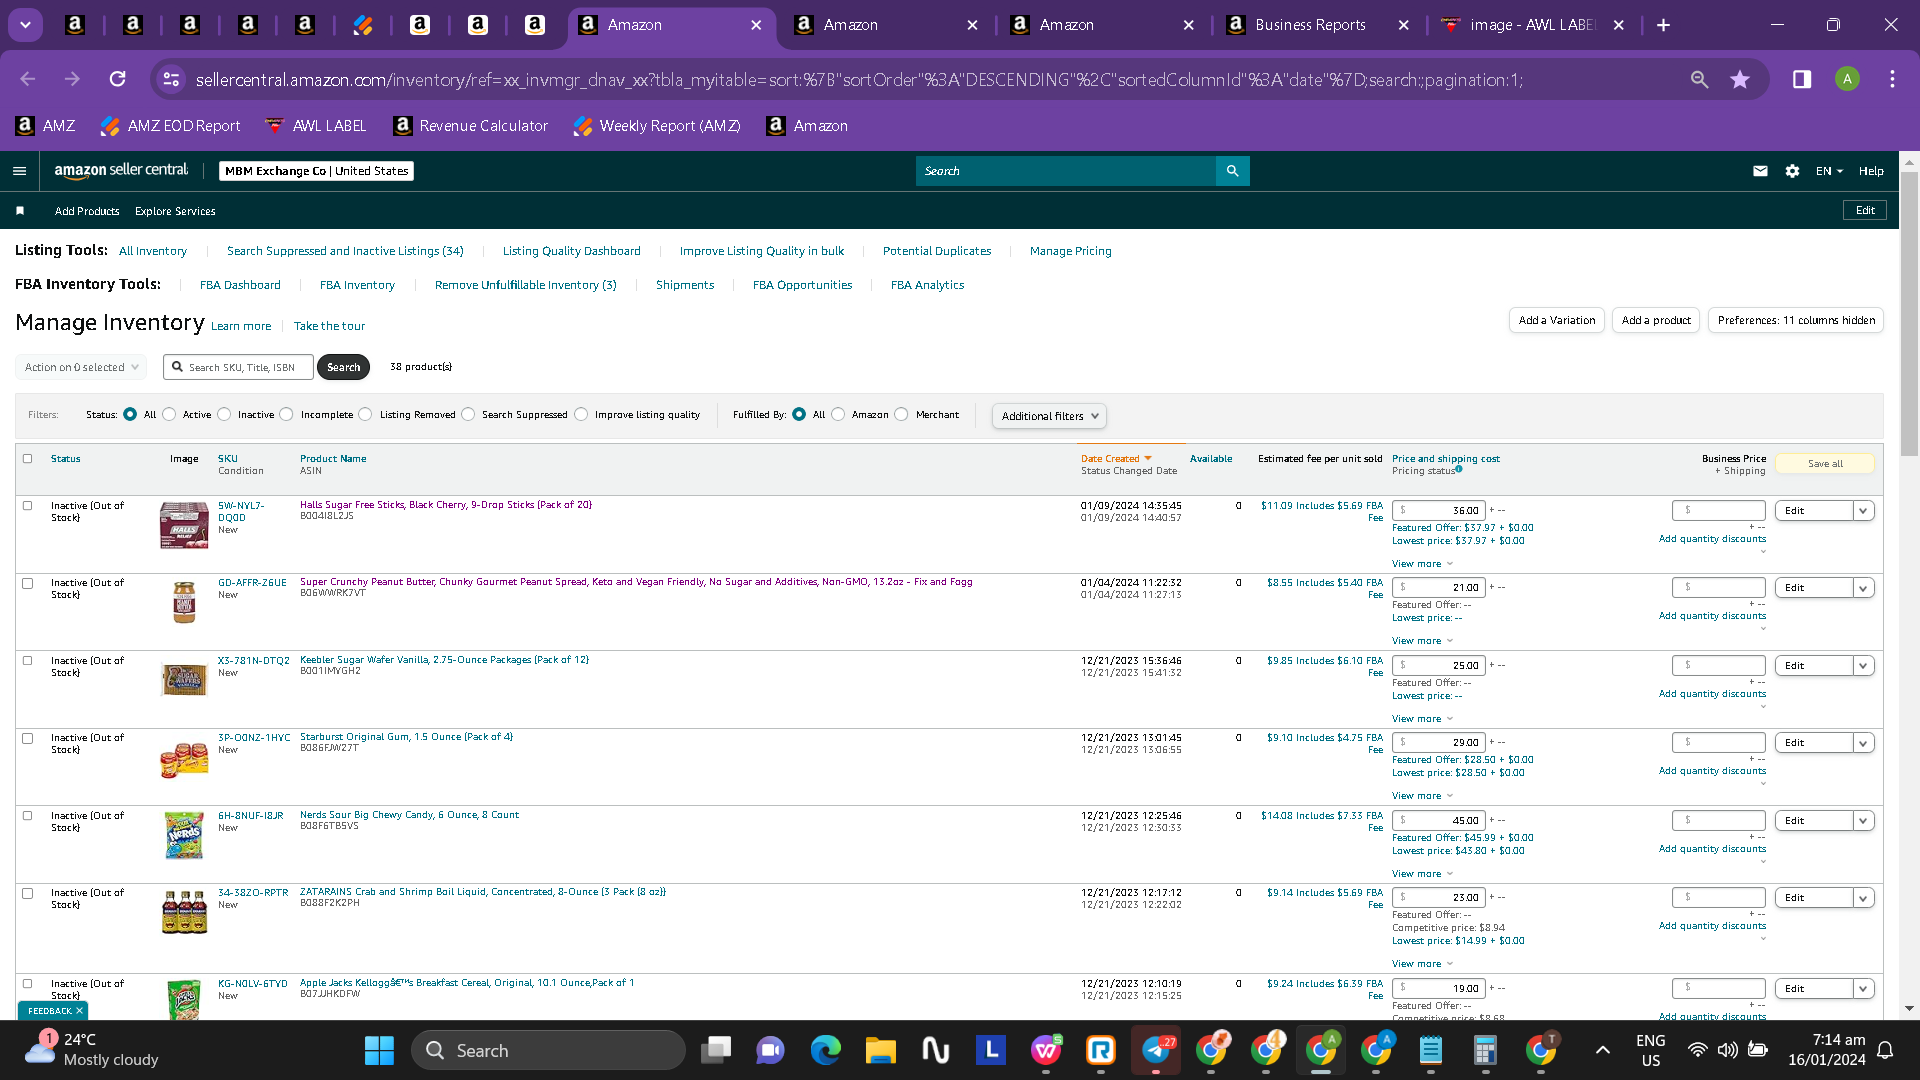The image size is (1920, 1080).
Task: Open the tab search dropdown arrow
Action: tap(25, 25)
